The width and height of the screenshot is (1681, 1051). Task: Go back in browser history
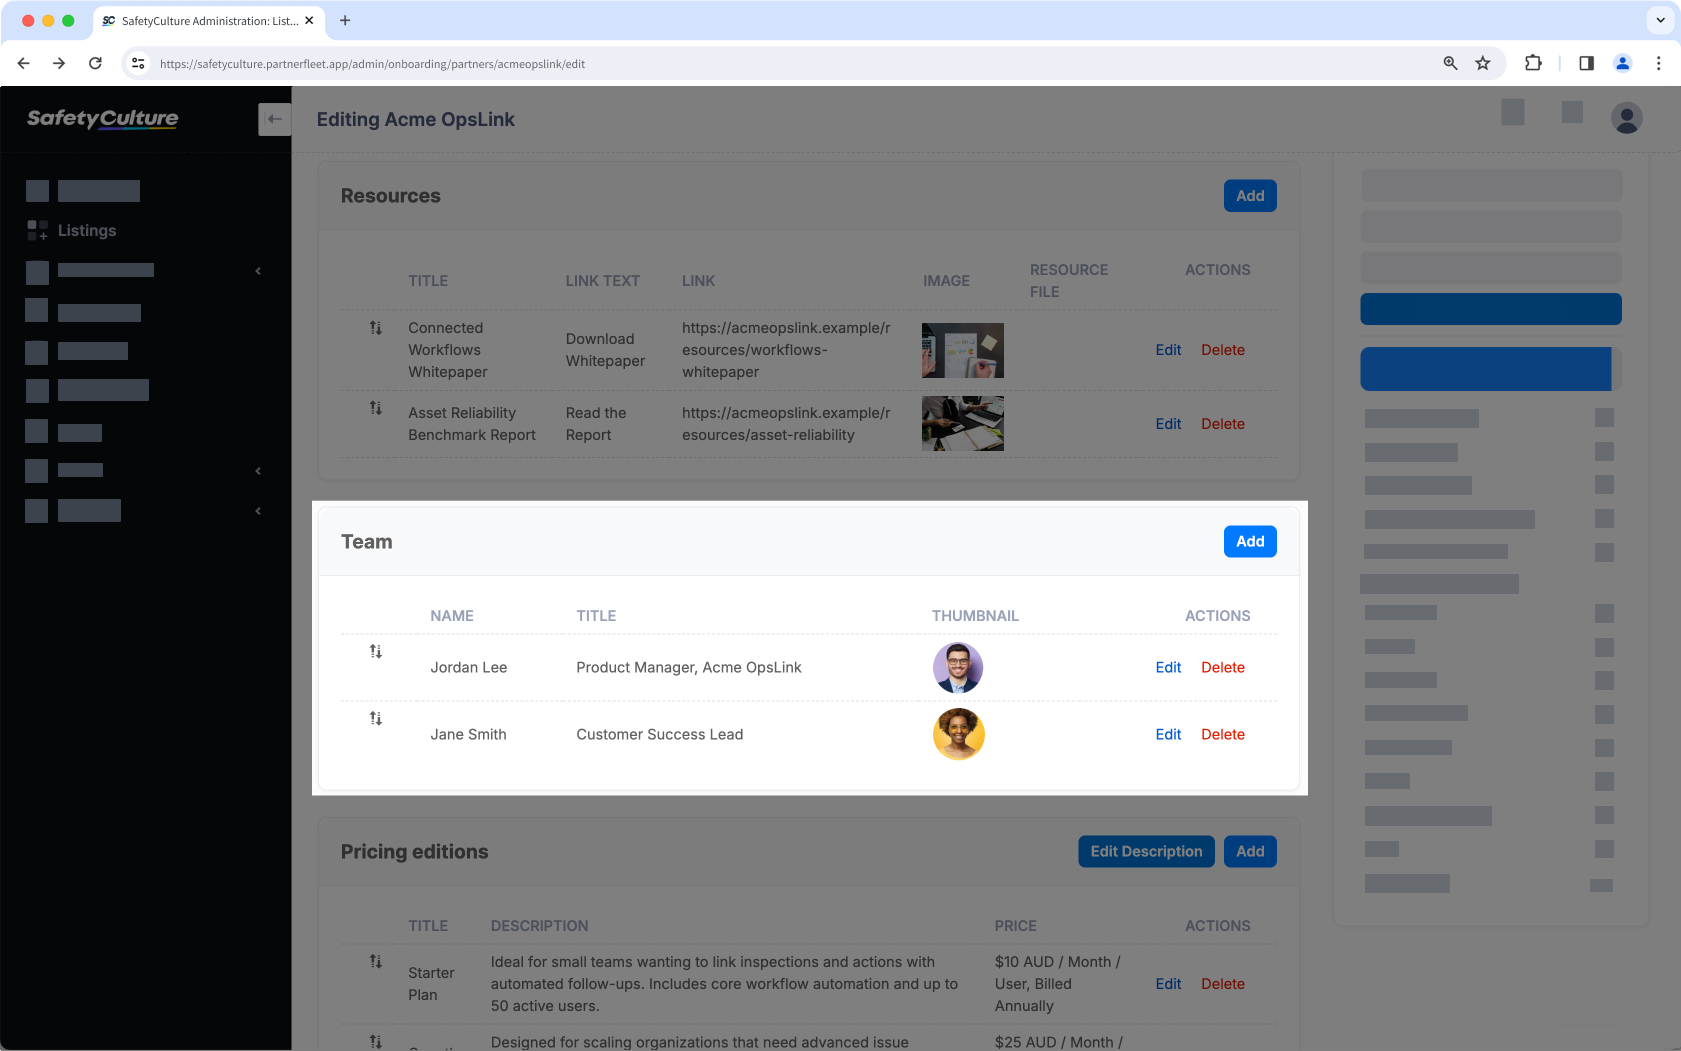coord(24,63)
